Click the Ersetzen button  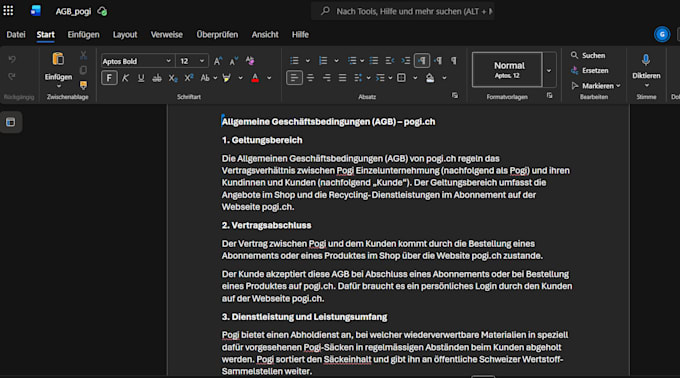[x=590, y=70]
